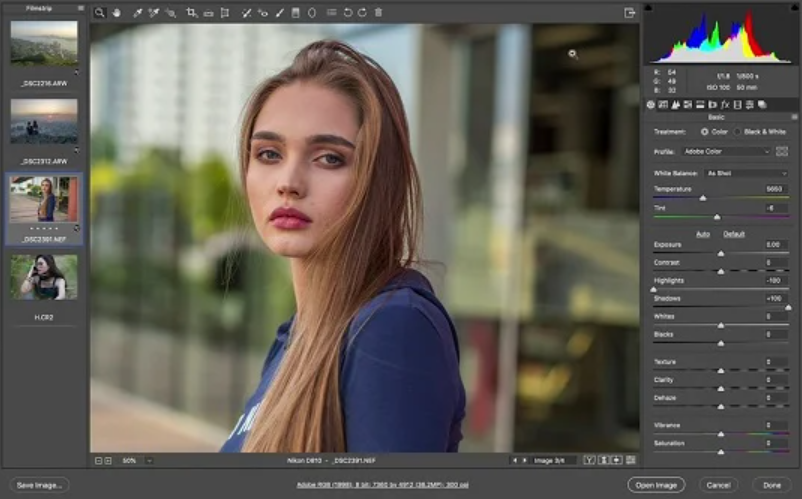Select the Red Eye Removal tool
The width and height of the screenshot is (802, 499).
(x=263, y=13)
